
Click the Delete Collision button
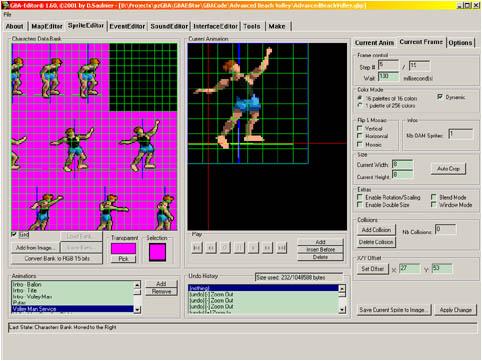(x=376, y=242)
